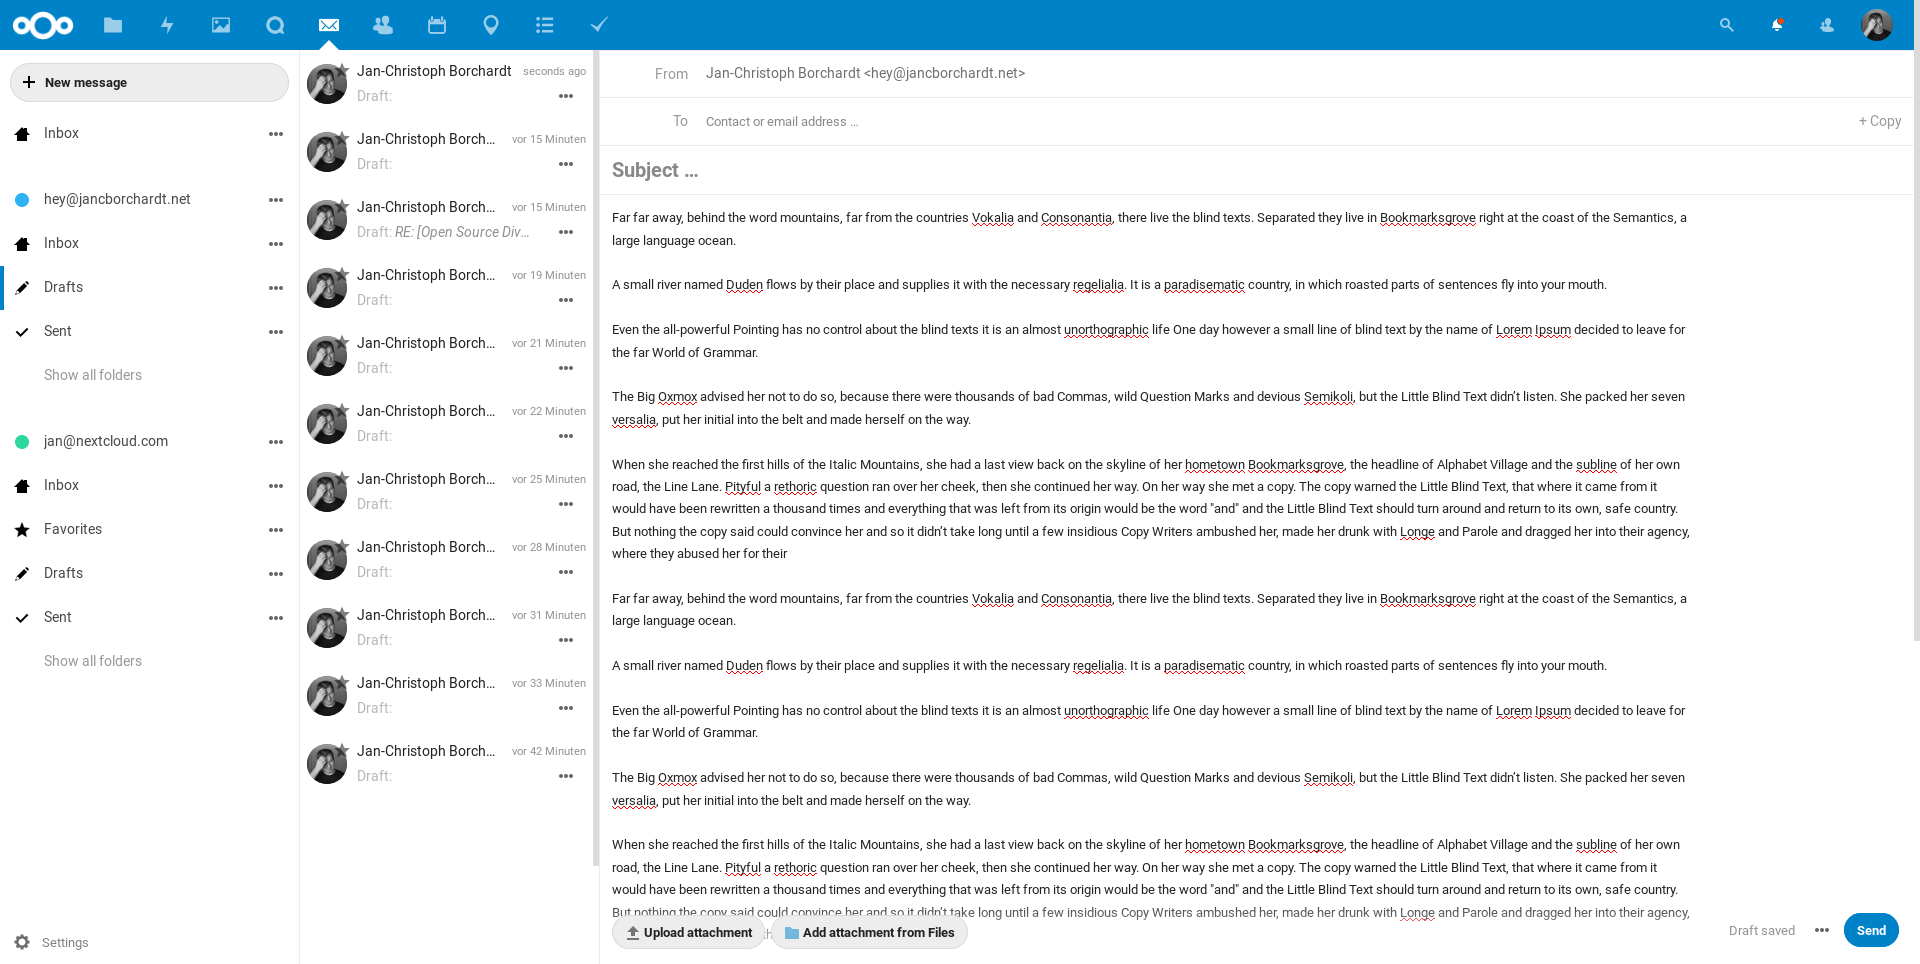Click the Favorites star icon
Image resolution: width=1920 pixels, height=964 pixels.
click(22, 530)
